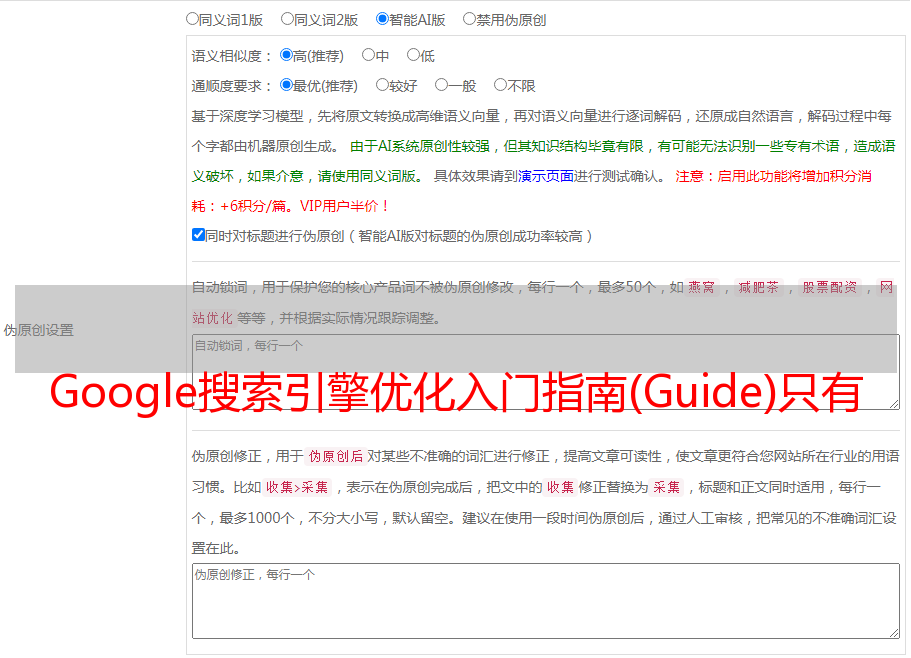This screenshot has width=911, height=658.
Task: Click the 燕窝 example keyword
Action: tap(702, 287)
